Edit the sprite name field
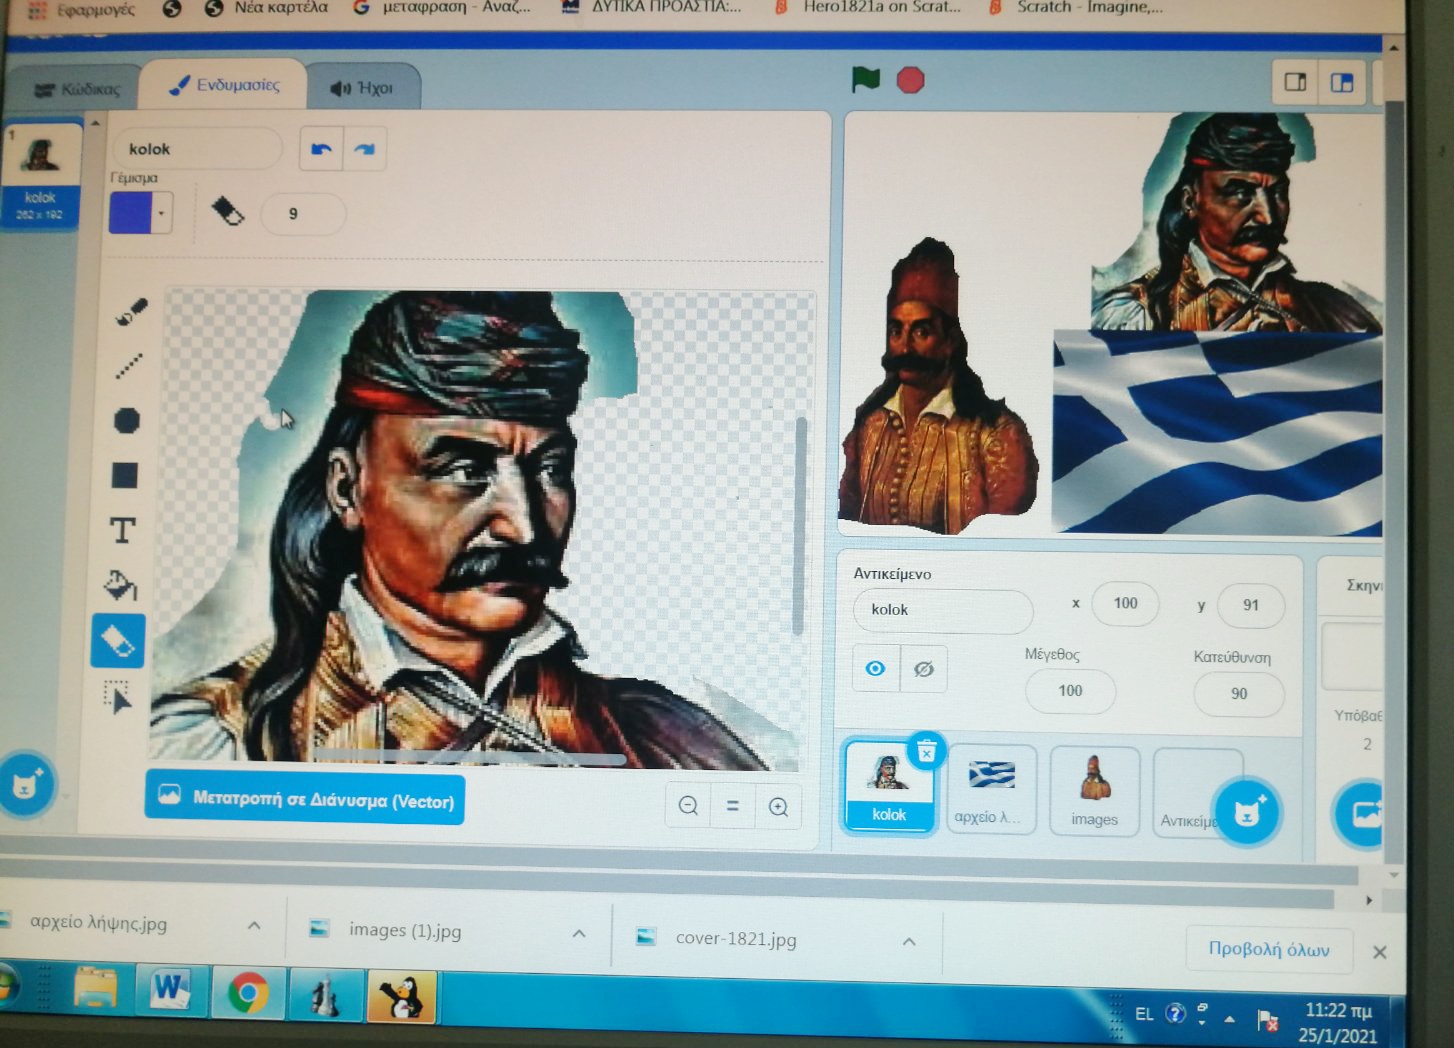Screen dimensions: 1454x1048 [942, 610]
